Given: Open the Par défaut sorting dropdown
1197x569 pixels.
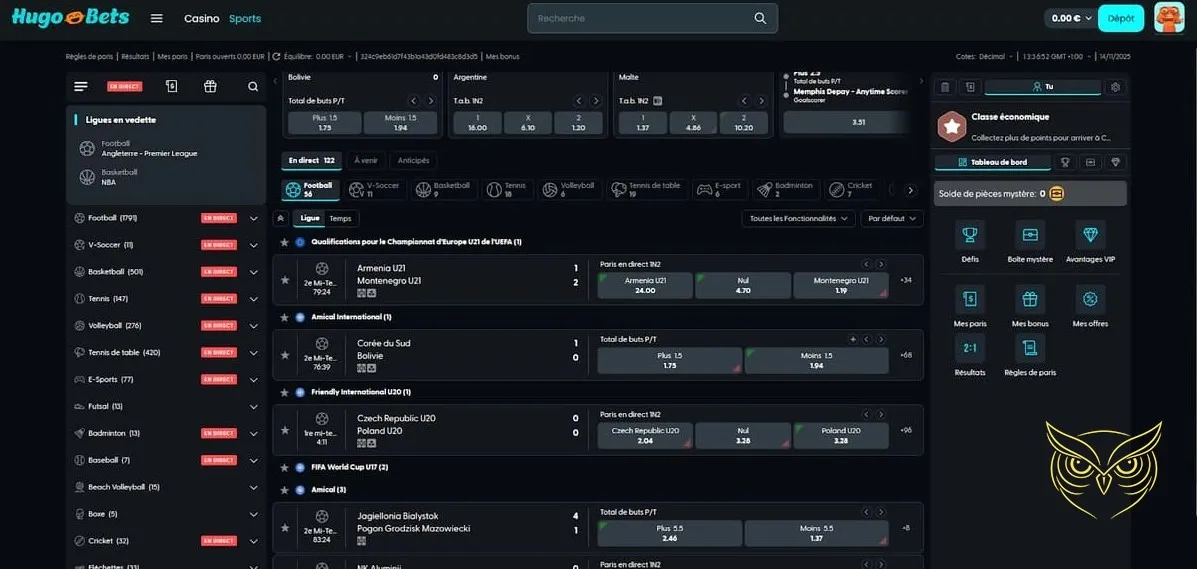Looking at the screenshot, I should [892, 218].
